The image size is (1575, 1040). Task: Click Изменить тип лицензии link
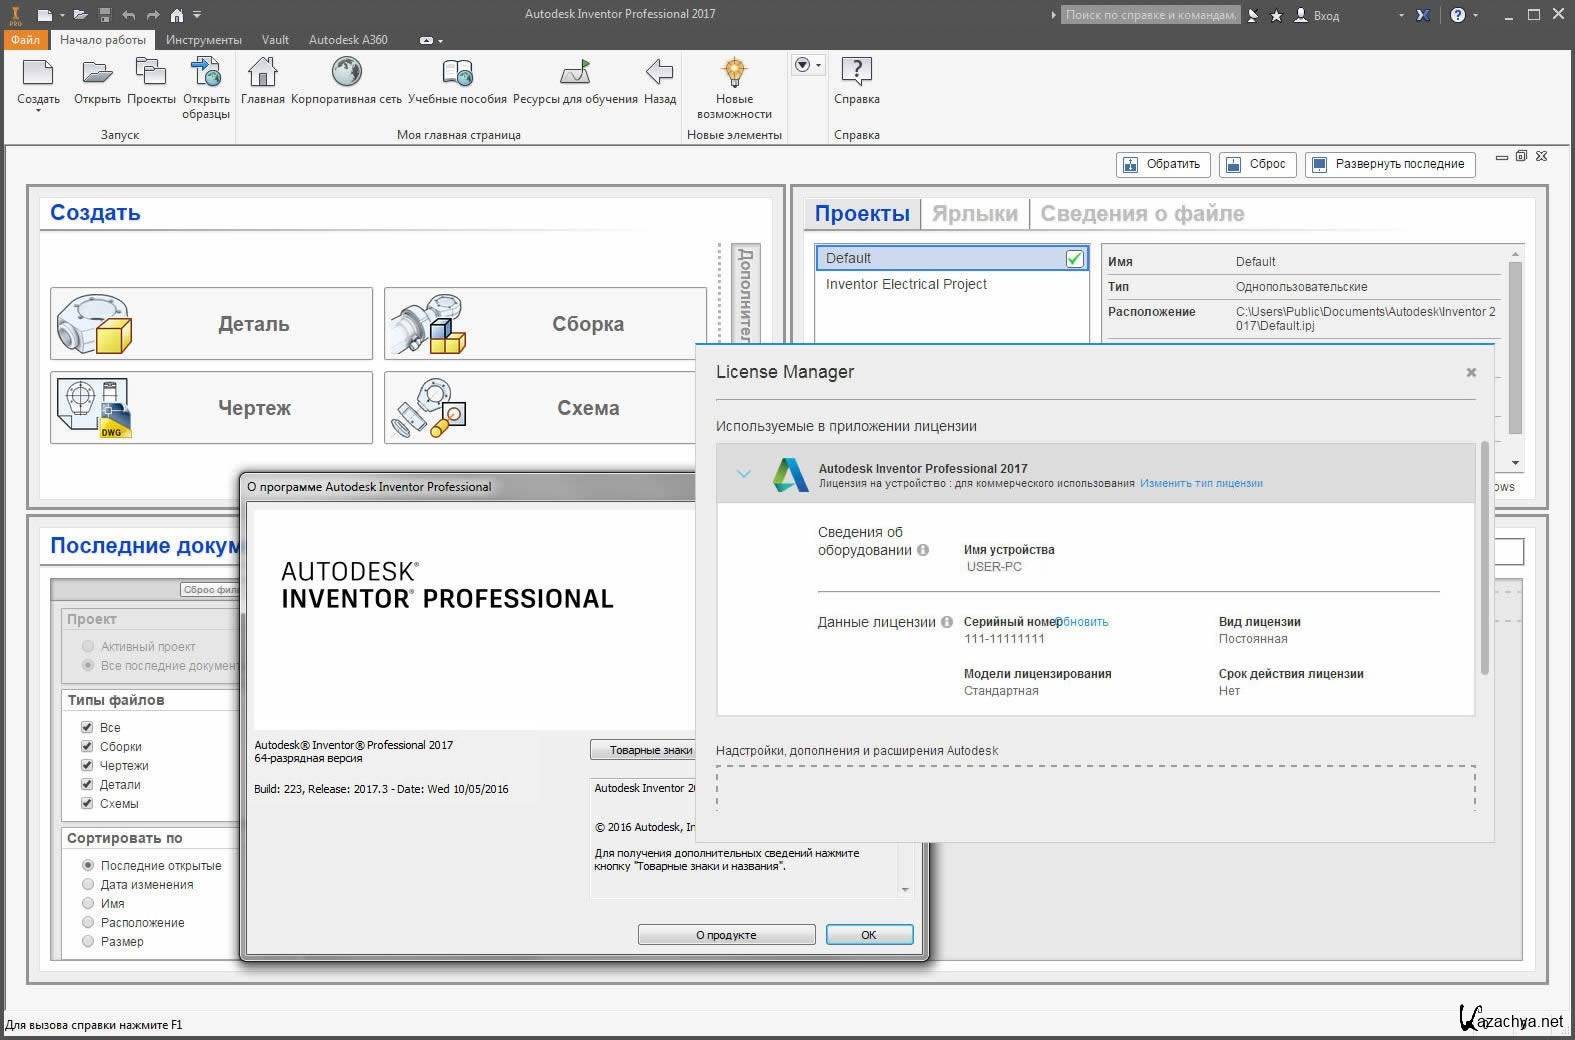[x=1201, y=483]
